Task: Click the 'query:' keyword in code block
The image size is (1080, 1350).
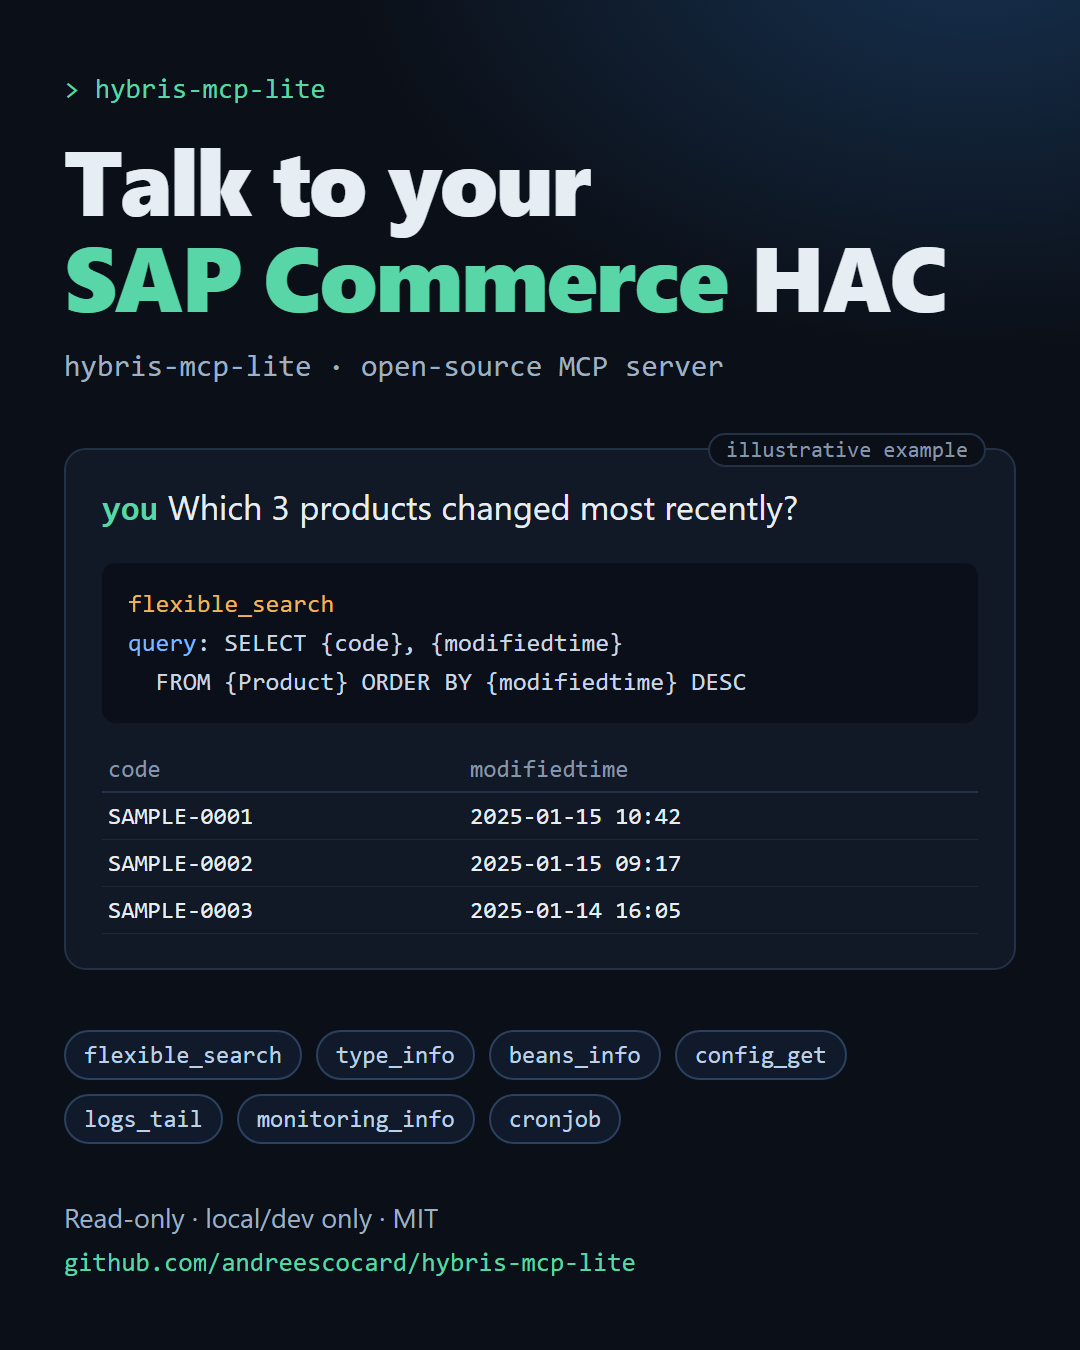Action: [x=168, y=643]
